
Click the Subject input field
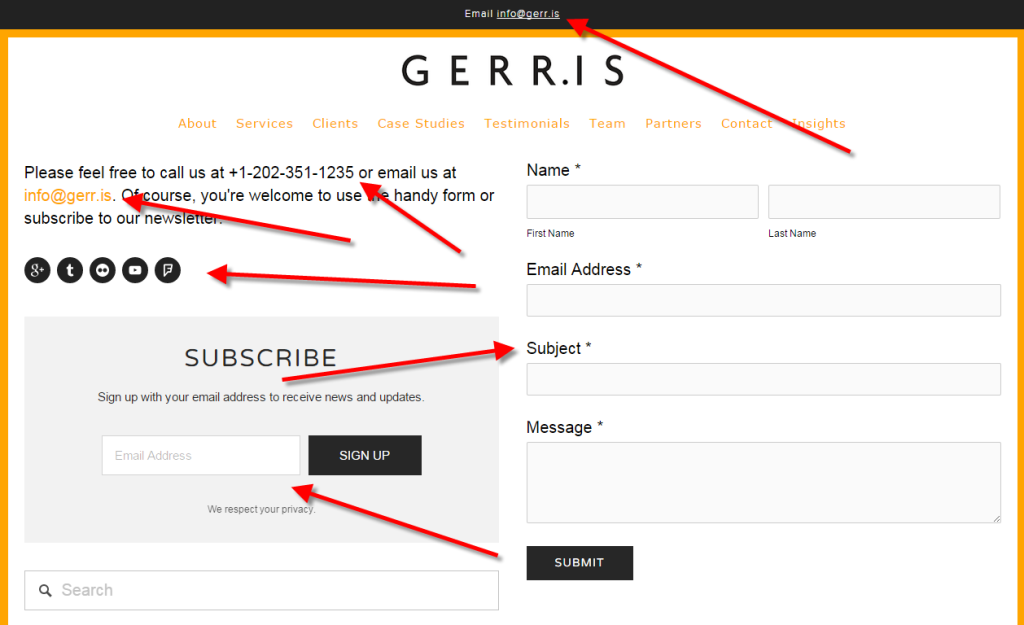763,379
